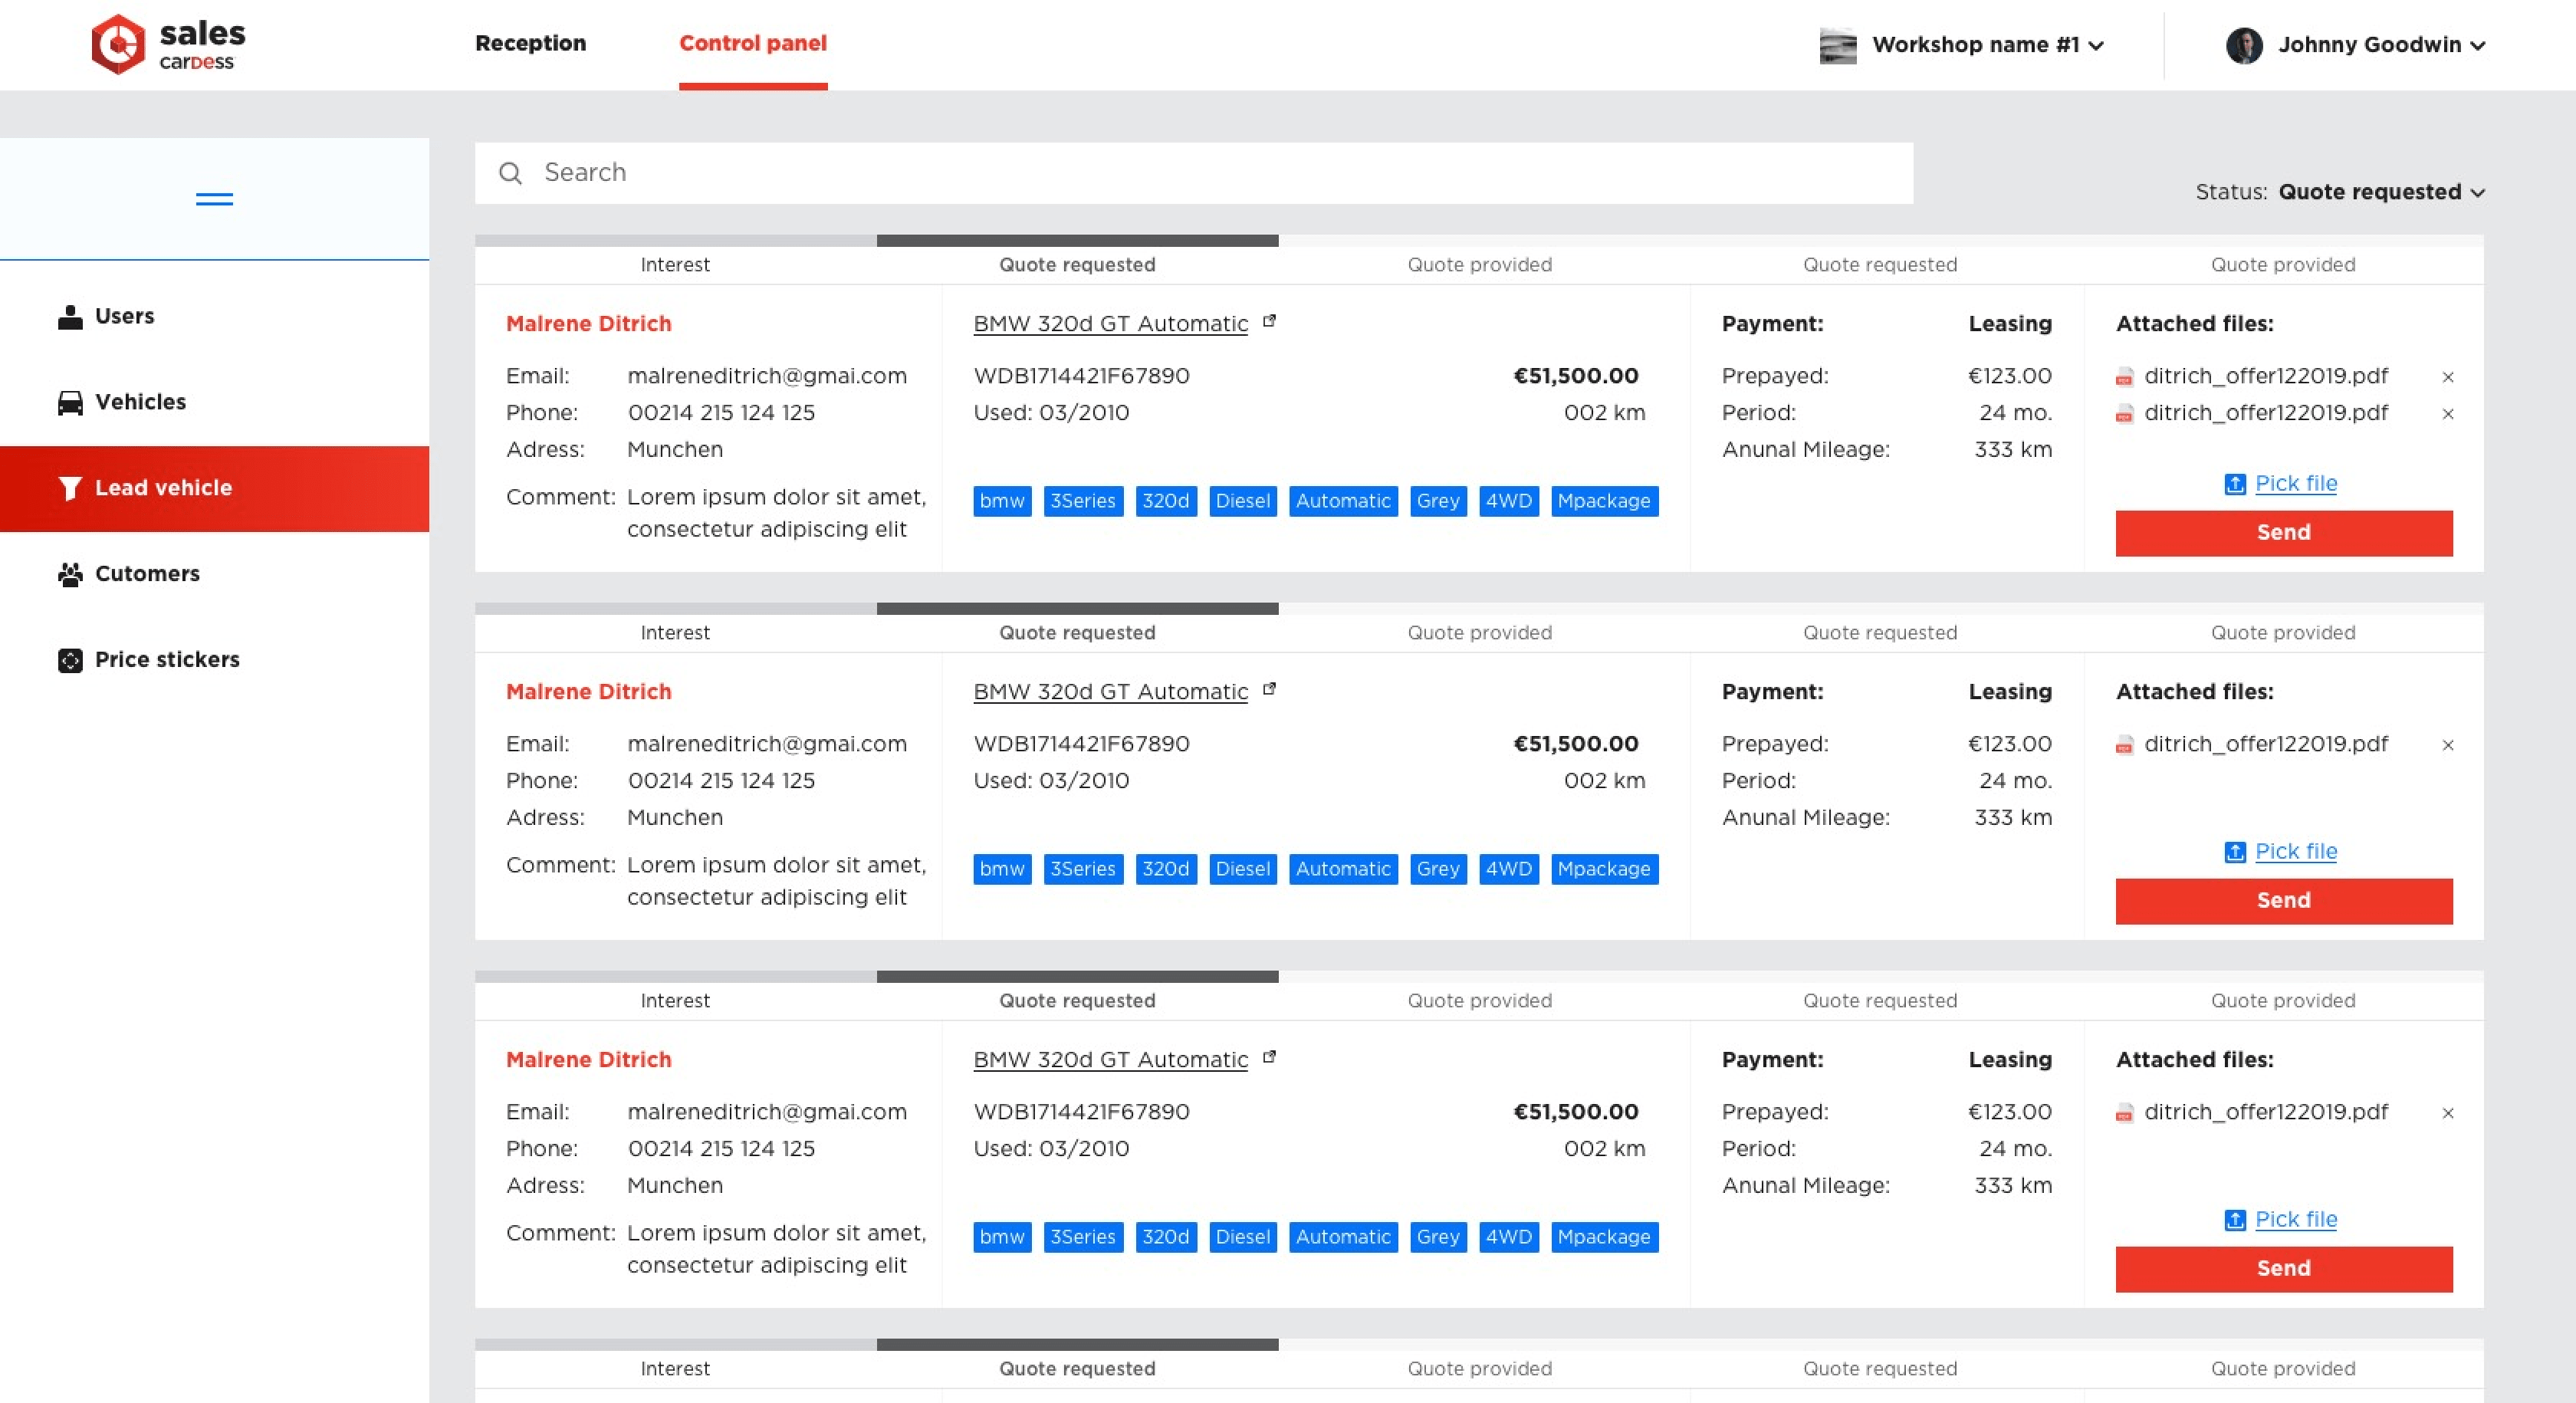Click the Search input field
The image size is (2576, 1403).
tap(1194, 173)
